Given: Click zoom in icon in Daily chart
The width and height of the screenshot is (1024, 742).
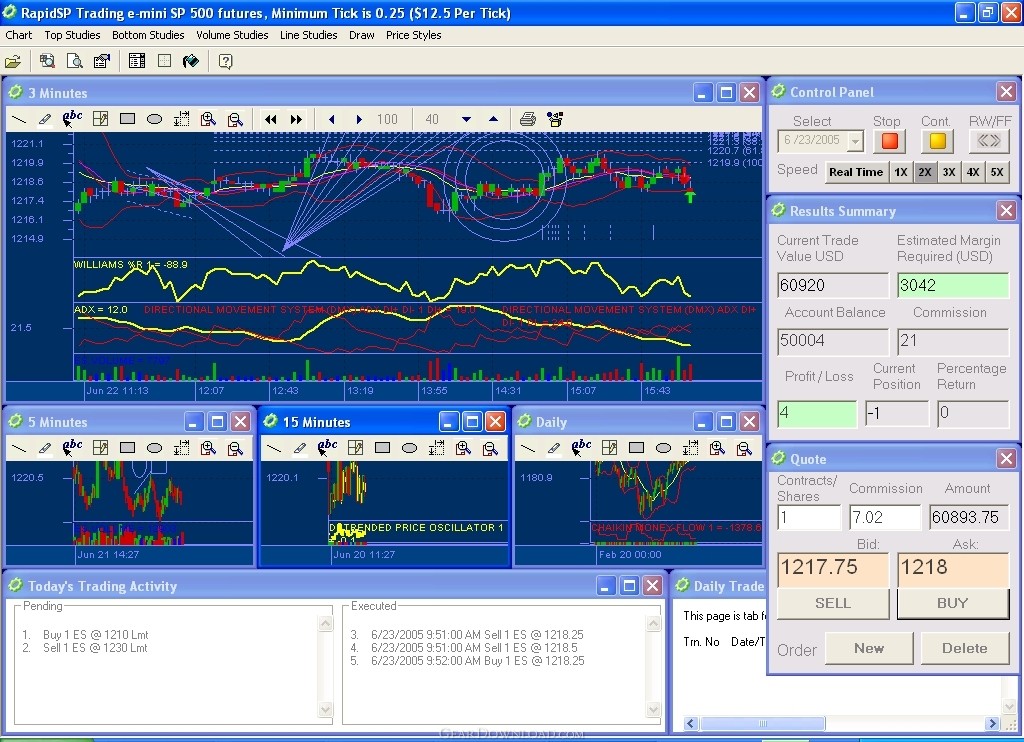Looking at the screenshot, I should click(717, 448).
